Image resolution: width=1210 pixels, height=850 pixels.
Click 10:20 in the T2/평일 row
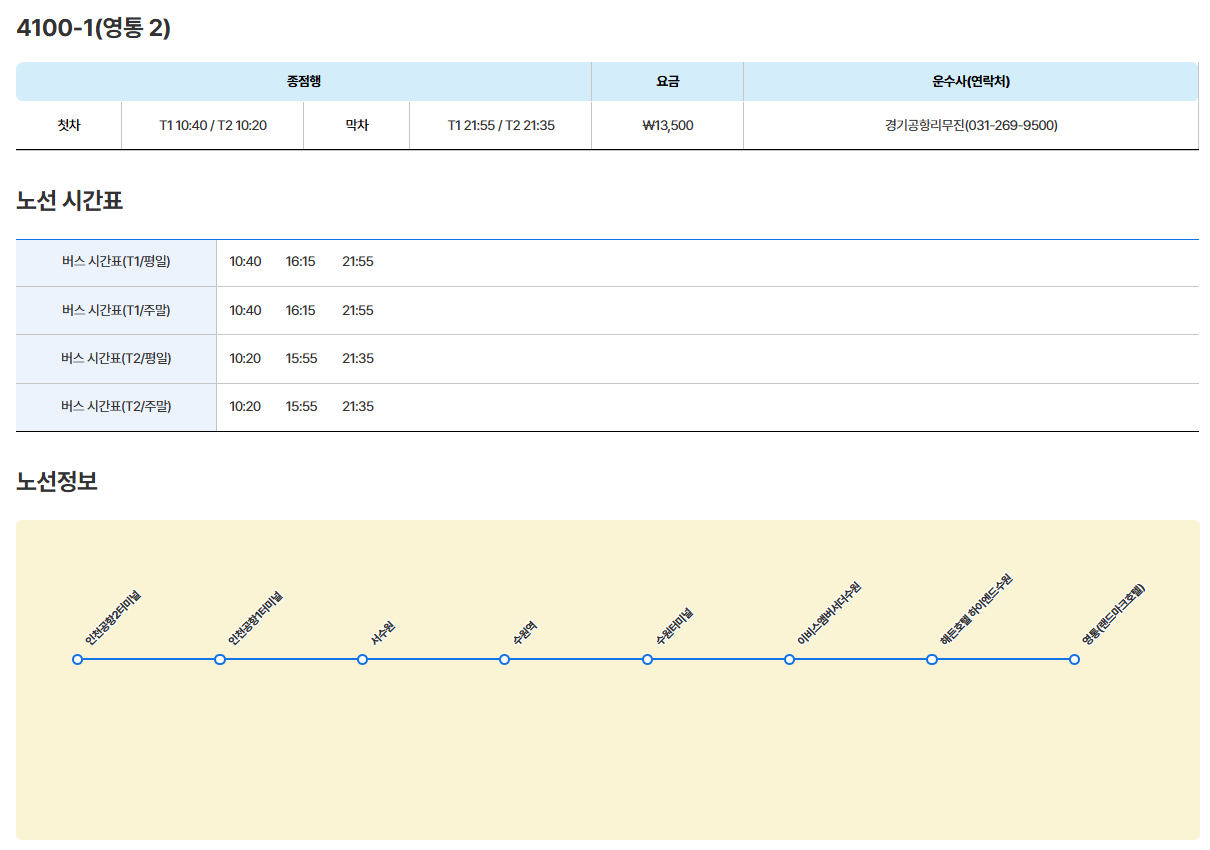245,358
